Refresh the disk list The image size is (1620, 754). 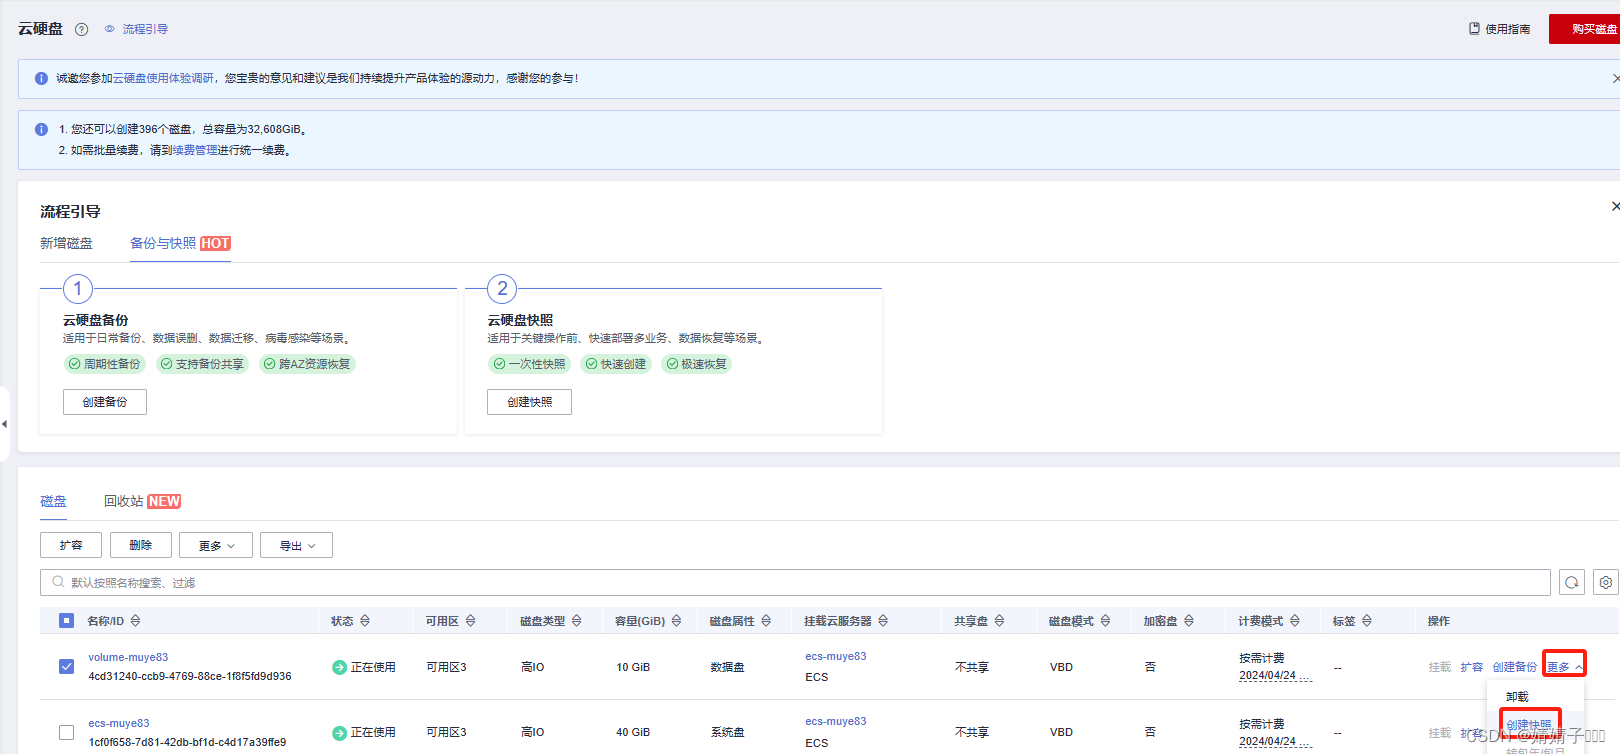pos(1572,582)
